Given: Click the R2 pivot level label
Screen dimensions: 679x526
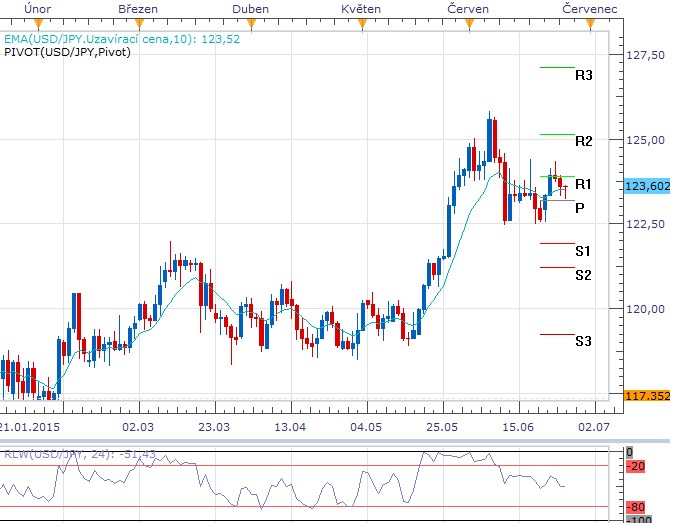Looking at the screenshot, I should click(583, 141).
